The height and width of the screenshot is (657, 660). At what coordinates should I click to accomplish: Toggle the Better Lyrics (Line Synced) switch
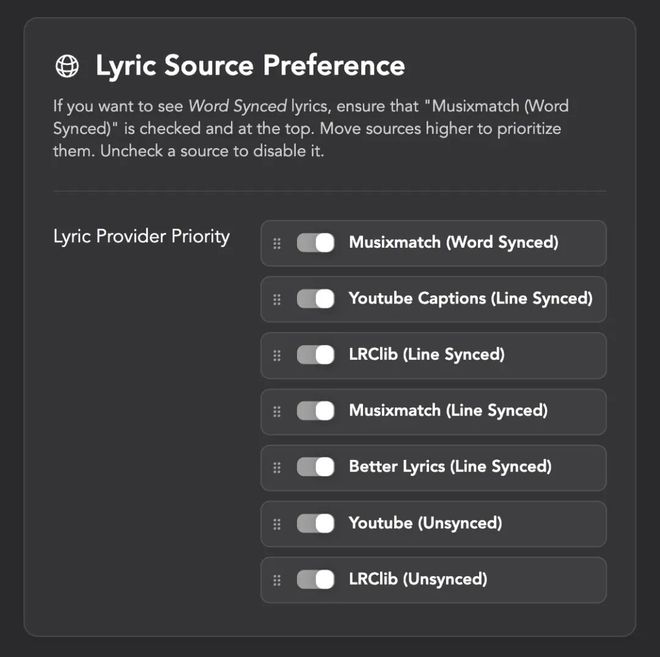(315, 467)
